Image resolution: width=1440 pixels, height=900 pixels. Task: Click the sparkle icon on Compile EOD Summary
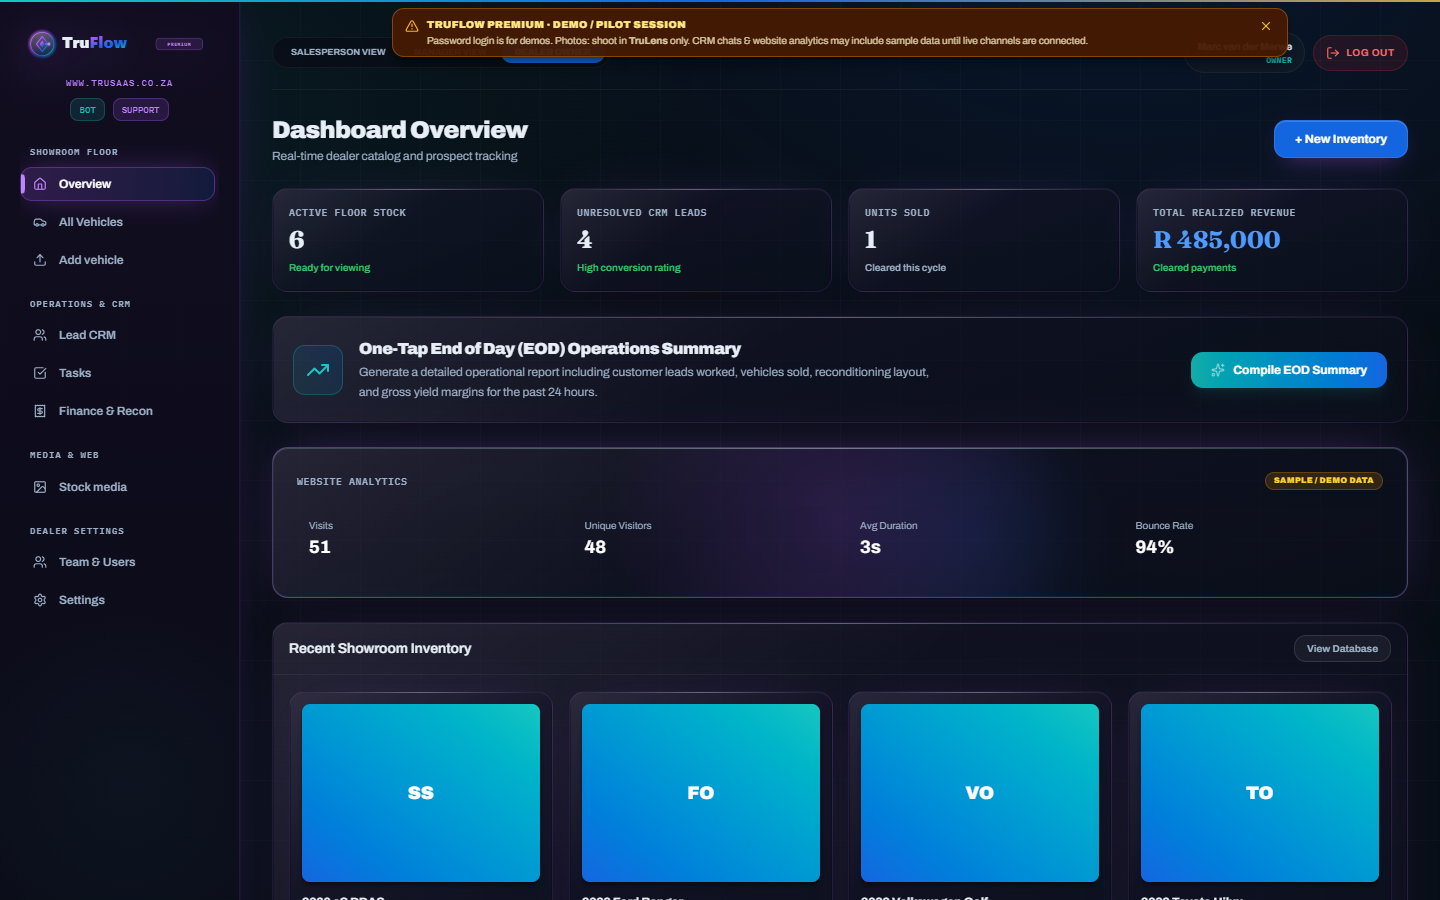tap(1217, 370)
